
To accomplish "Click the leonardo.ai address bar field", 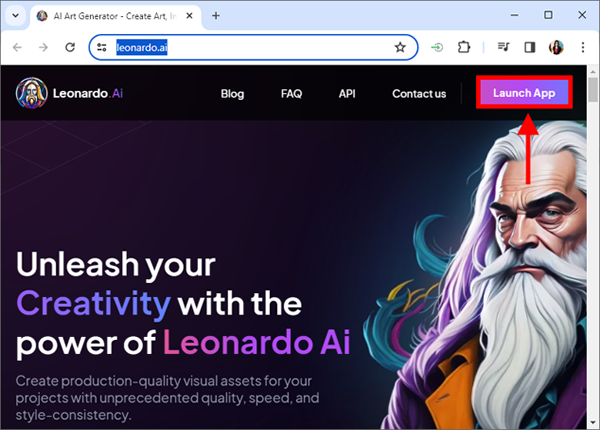I will pos(253,47).
